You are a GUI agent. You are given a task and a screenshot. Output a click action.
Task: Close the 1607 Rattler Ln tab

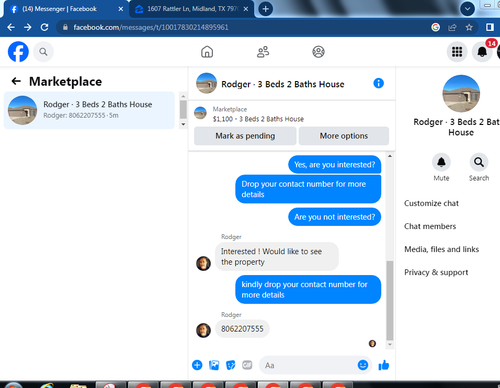[246, 9]
